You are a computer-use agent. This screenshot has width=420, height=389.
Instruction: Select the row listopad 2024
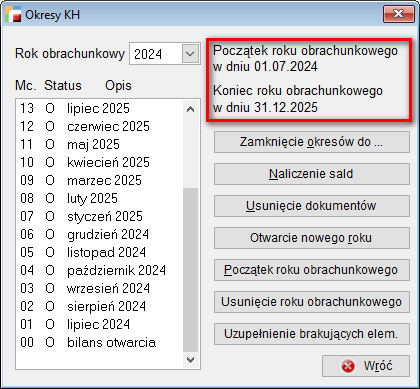[x=100, y=252]
